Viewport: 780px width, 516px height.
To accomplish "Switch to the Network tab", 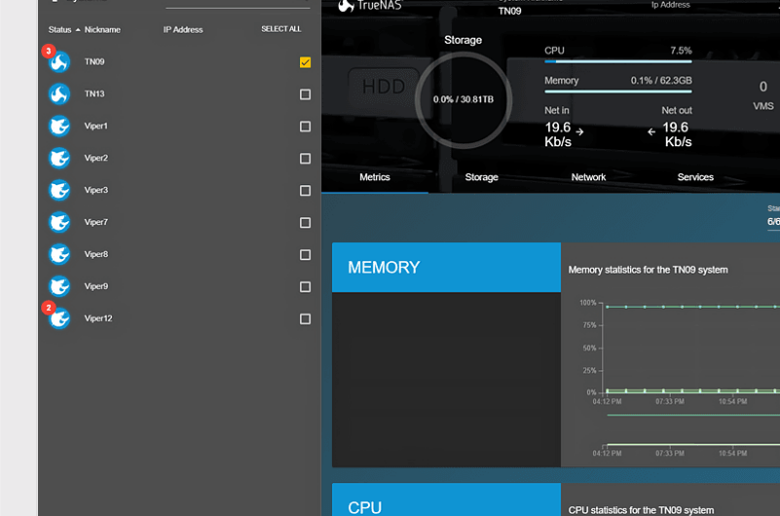I will (588, 177).
